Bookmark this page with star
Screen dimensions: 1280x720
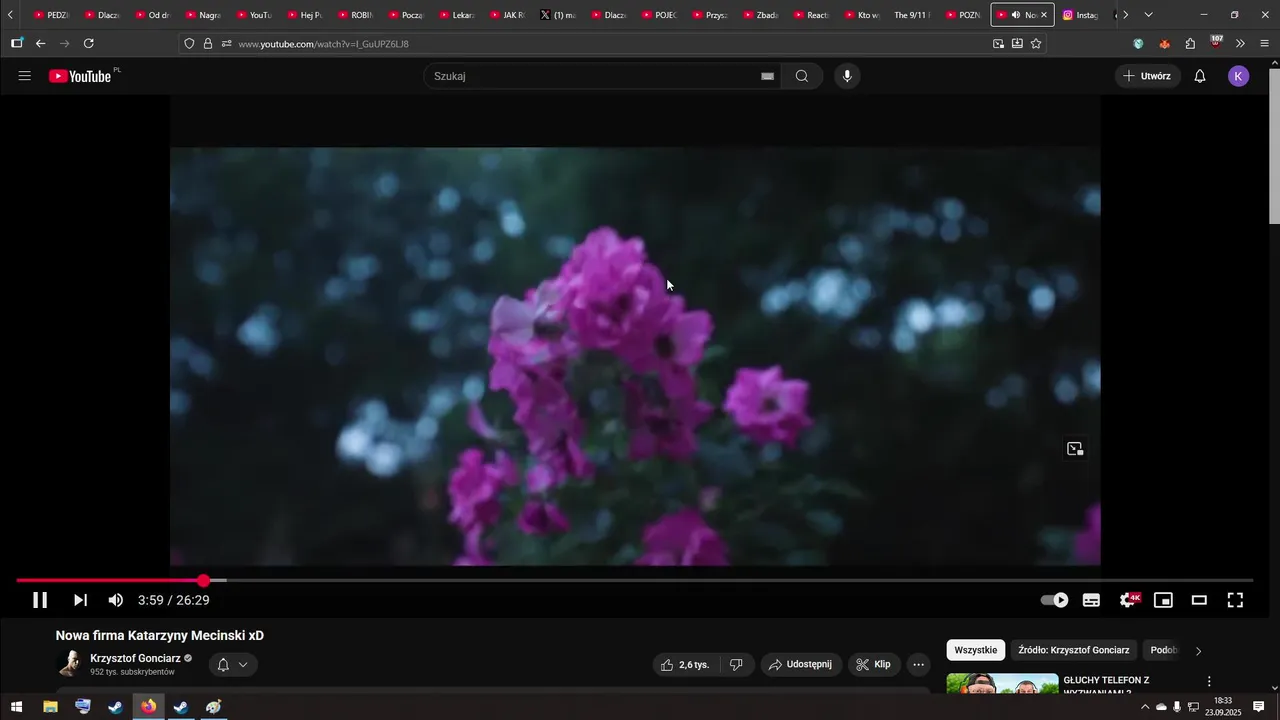pos(1036,43)
